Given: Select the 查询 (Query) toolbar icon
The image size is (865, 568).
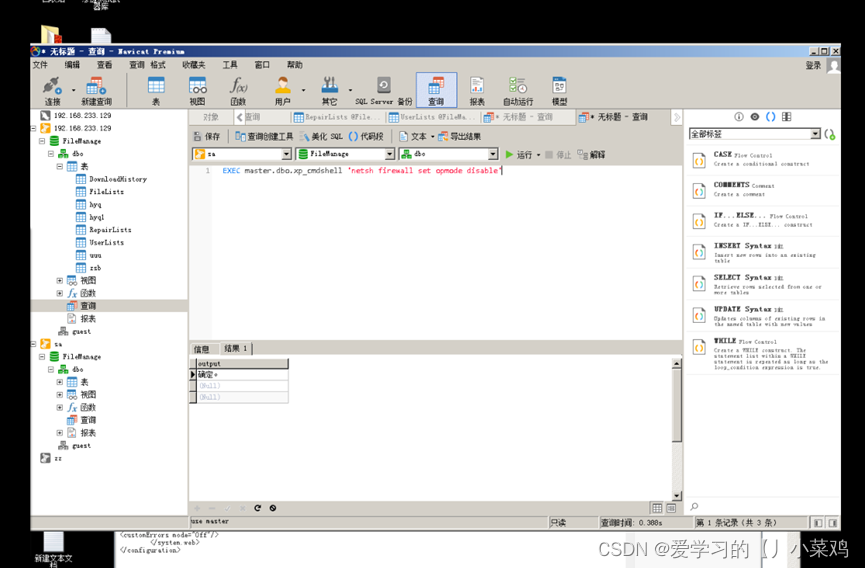Looking at the screenshot, I should tap(436, 90).
